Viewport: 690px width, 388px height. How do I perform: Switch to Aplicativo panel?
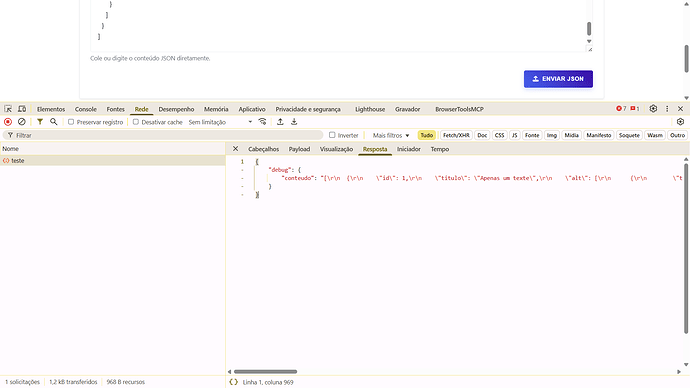pyautogui.click(x=252, y=109)
